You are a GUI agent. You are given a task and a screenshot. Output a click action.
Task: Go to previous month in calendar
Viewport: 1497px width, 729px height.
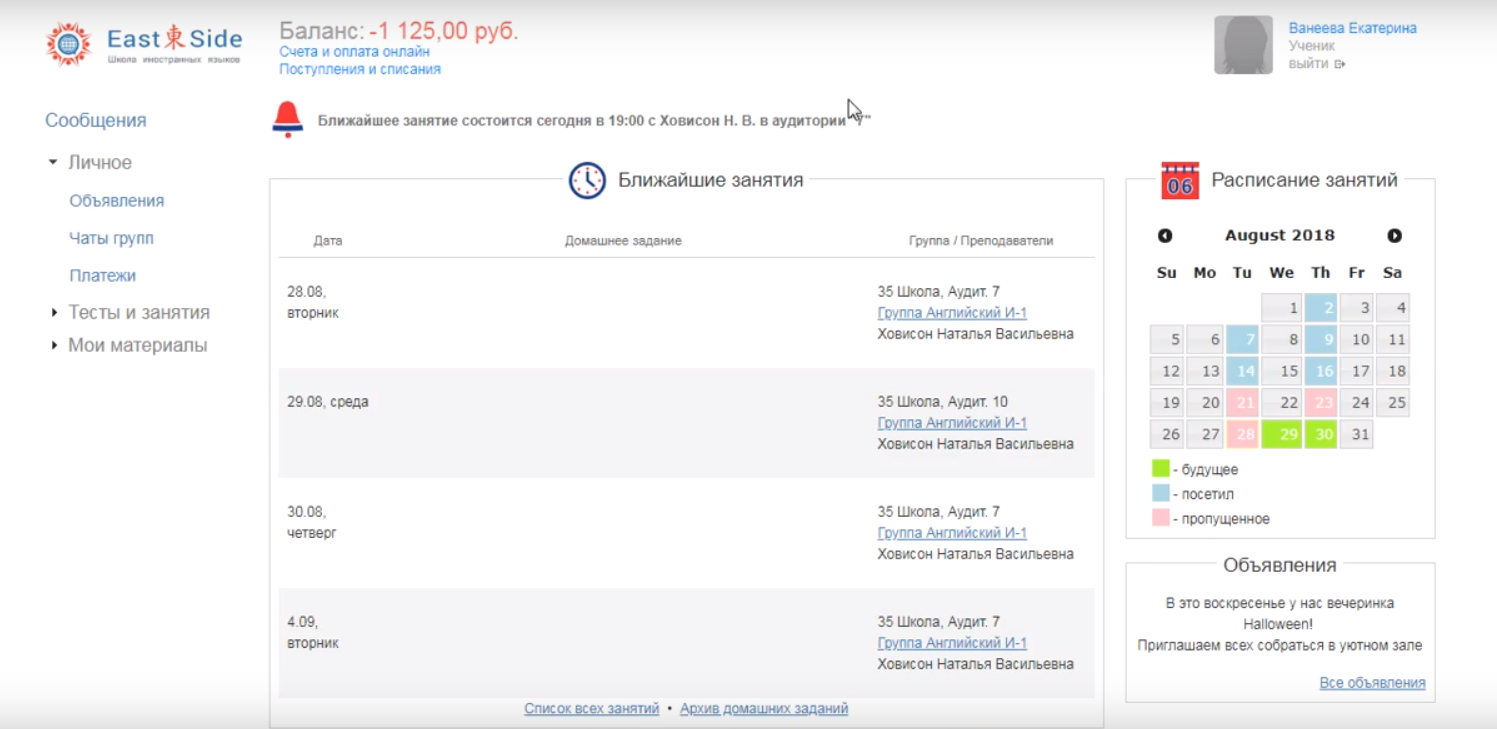click(x=1165, y=236)
